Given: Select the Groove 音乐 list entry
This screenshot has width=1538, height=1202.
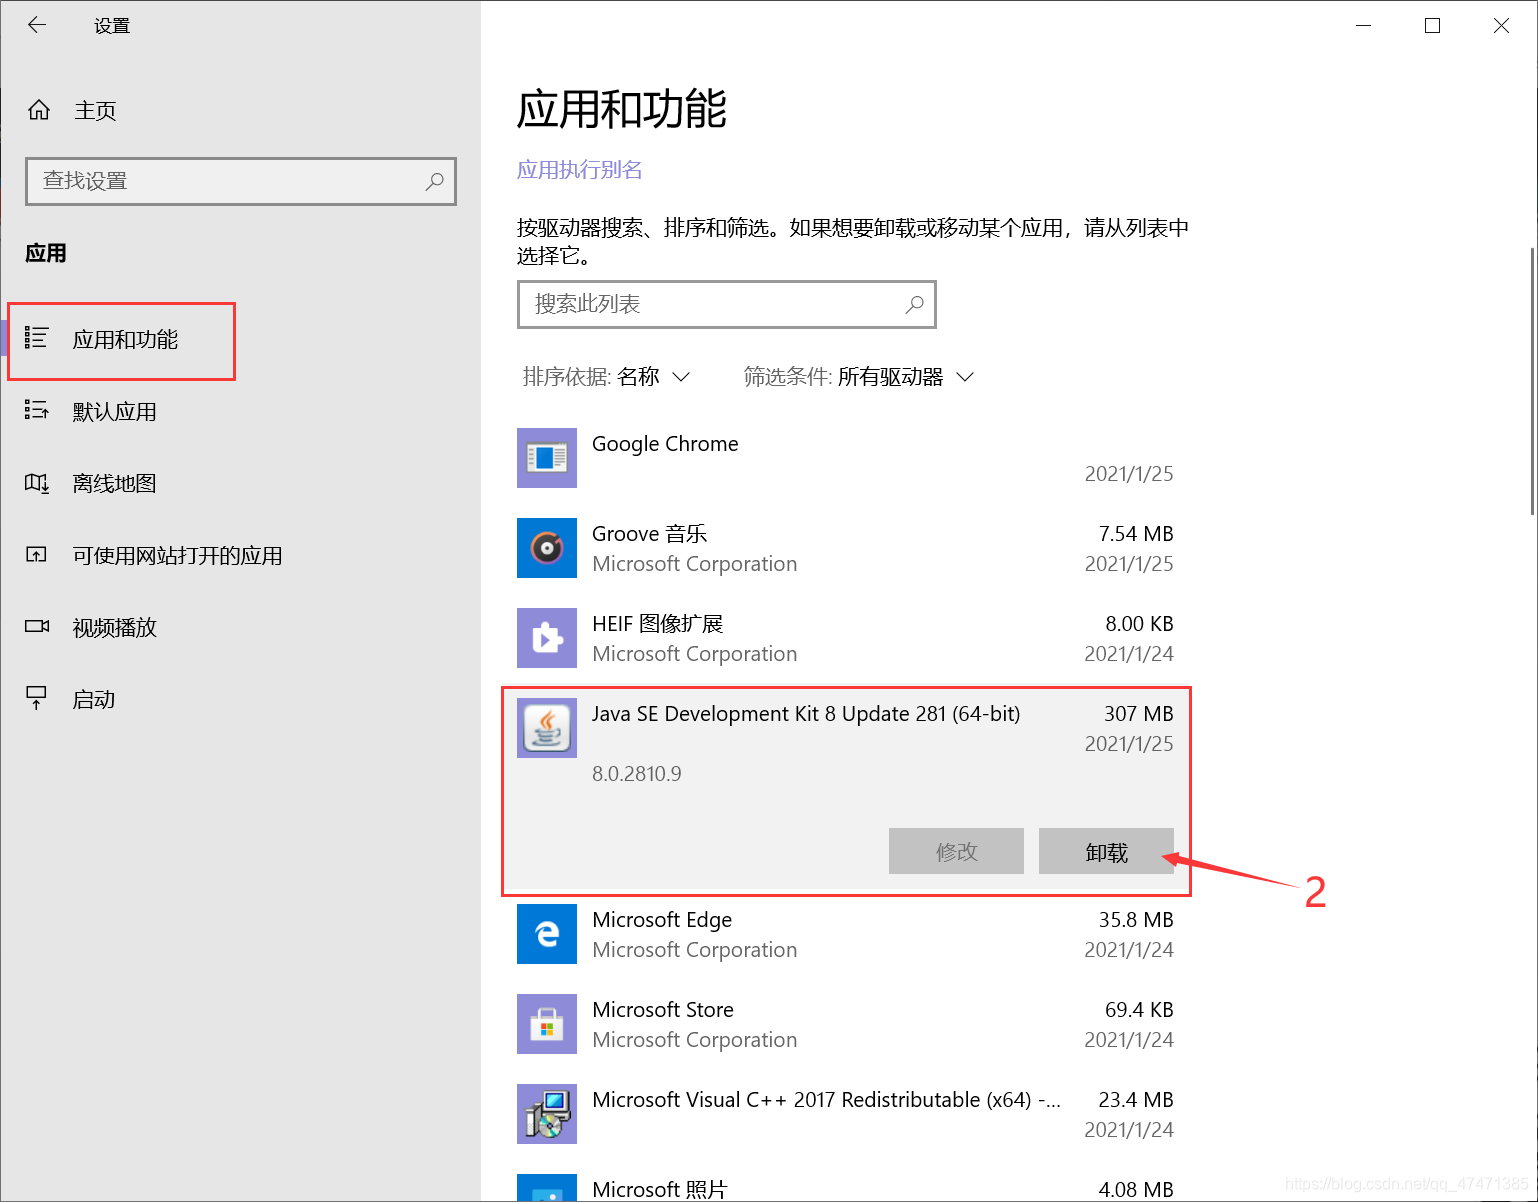Looking at the screenshot, I should tap(845, 548).
